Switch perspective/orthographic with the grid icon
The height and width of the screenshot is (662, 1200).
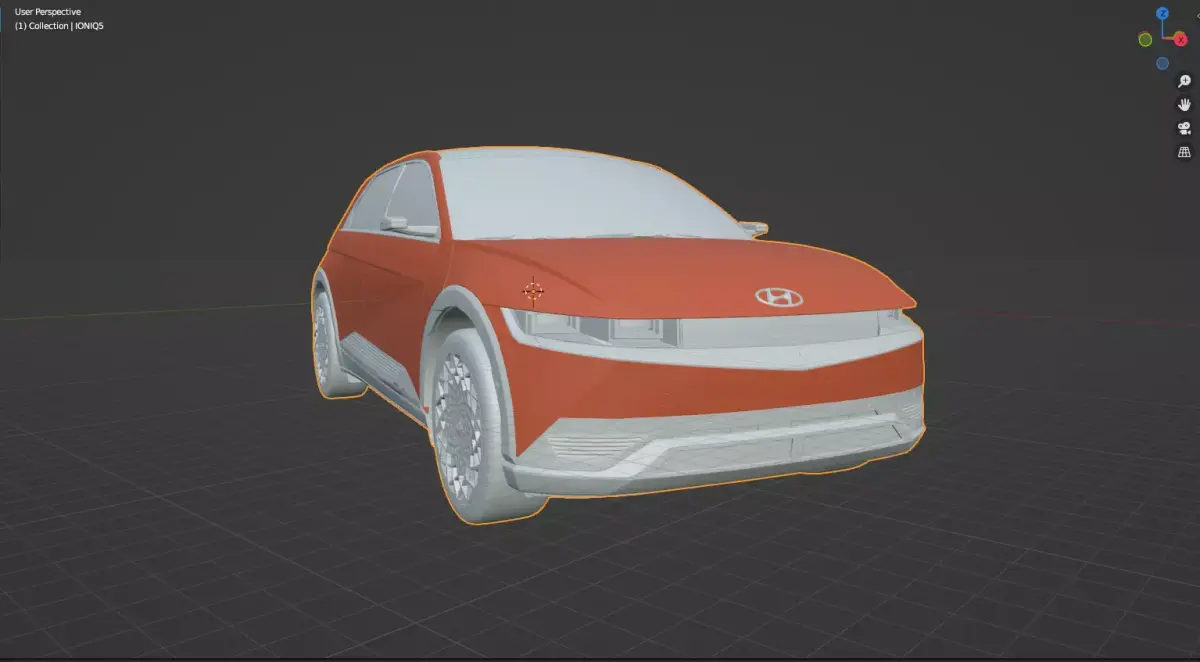[x=1184, y=152]
